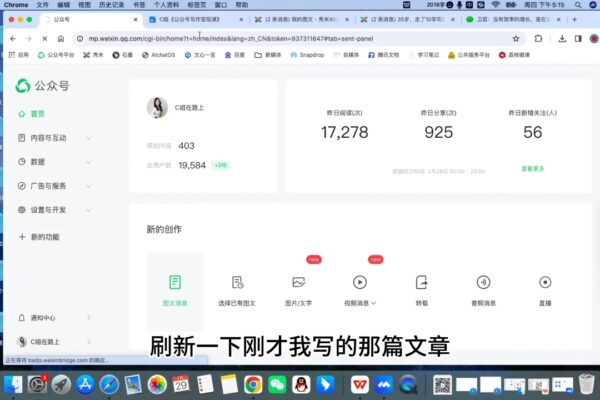Switch to the 35岁 article tab
Screen dimensions: 600x400
click(x=408, y=19)
